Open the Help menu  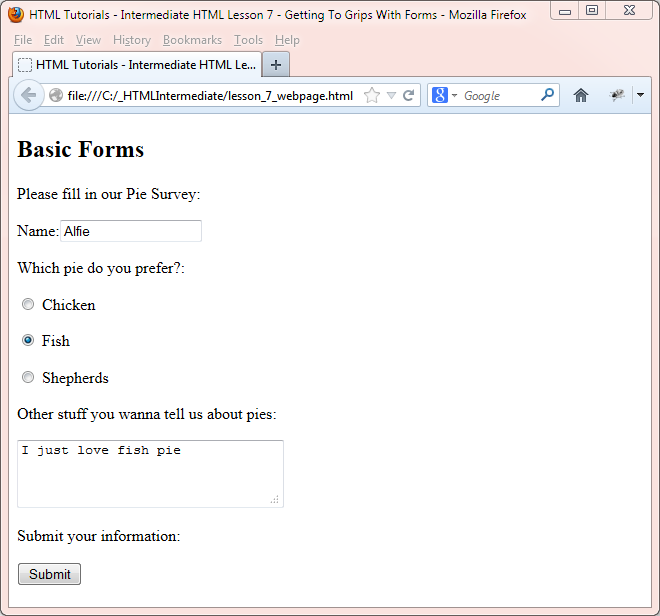[x=287, y=40]
